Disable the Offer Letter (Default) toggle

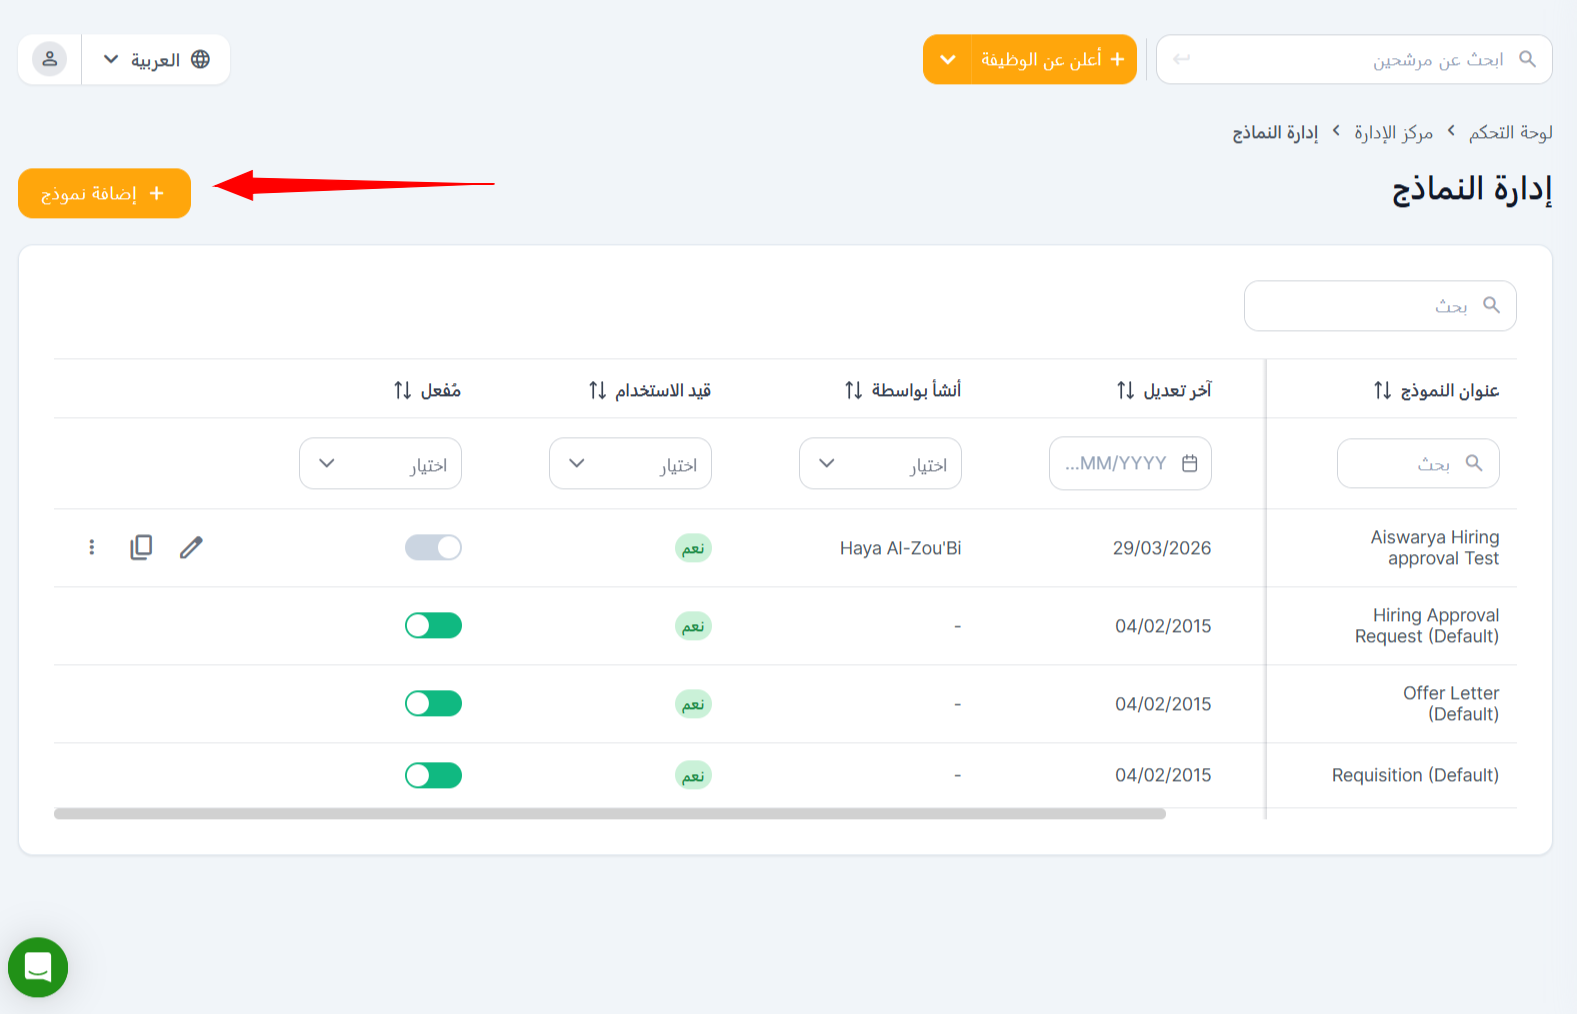[x=433, y=704]
